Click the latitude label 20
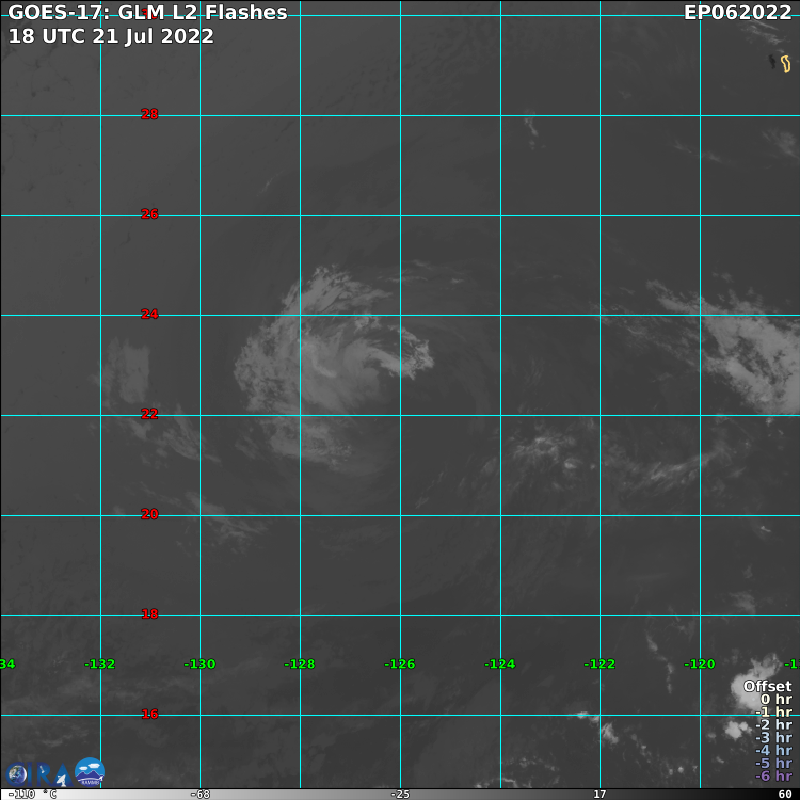Image resolution: width=800 pixels, height=800 pixels. 149,514
